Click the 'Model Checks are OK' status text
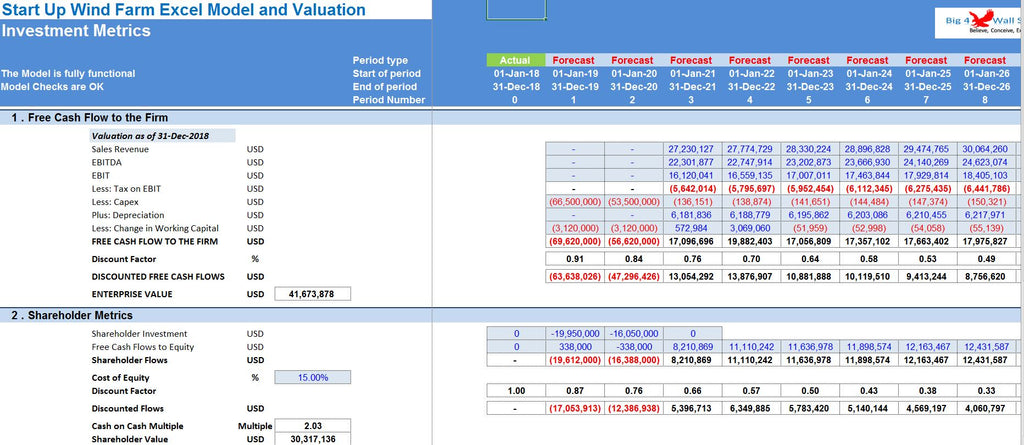This screenshot has height=445, width=1024. tap(53, 87)
